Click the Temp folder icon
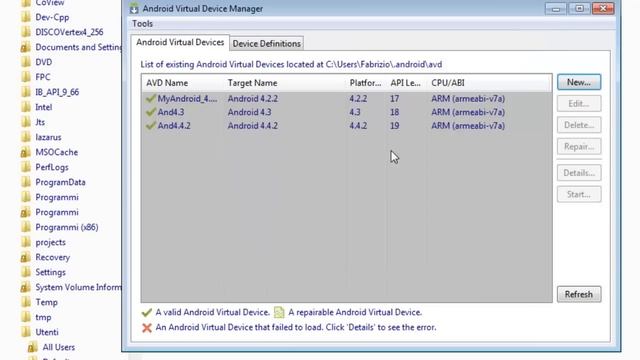The height and width of the screenshot is (360, 640). point(26,302)
